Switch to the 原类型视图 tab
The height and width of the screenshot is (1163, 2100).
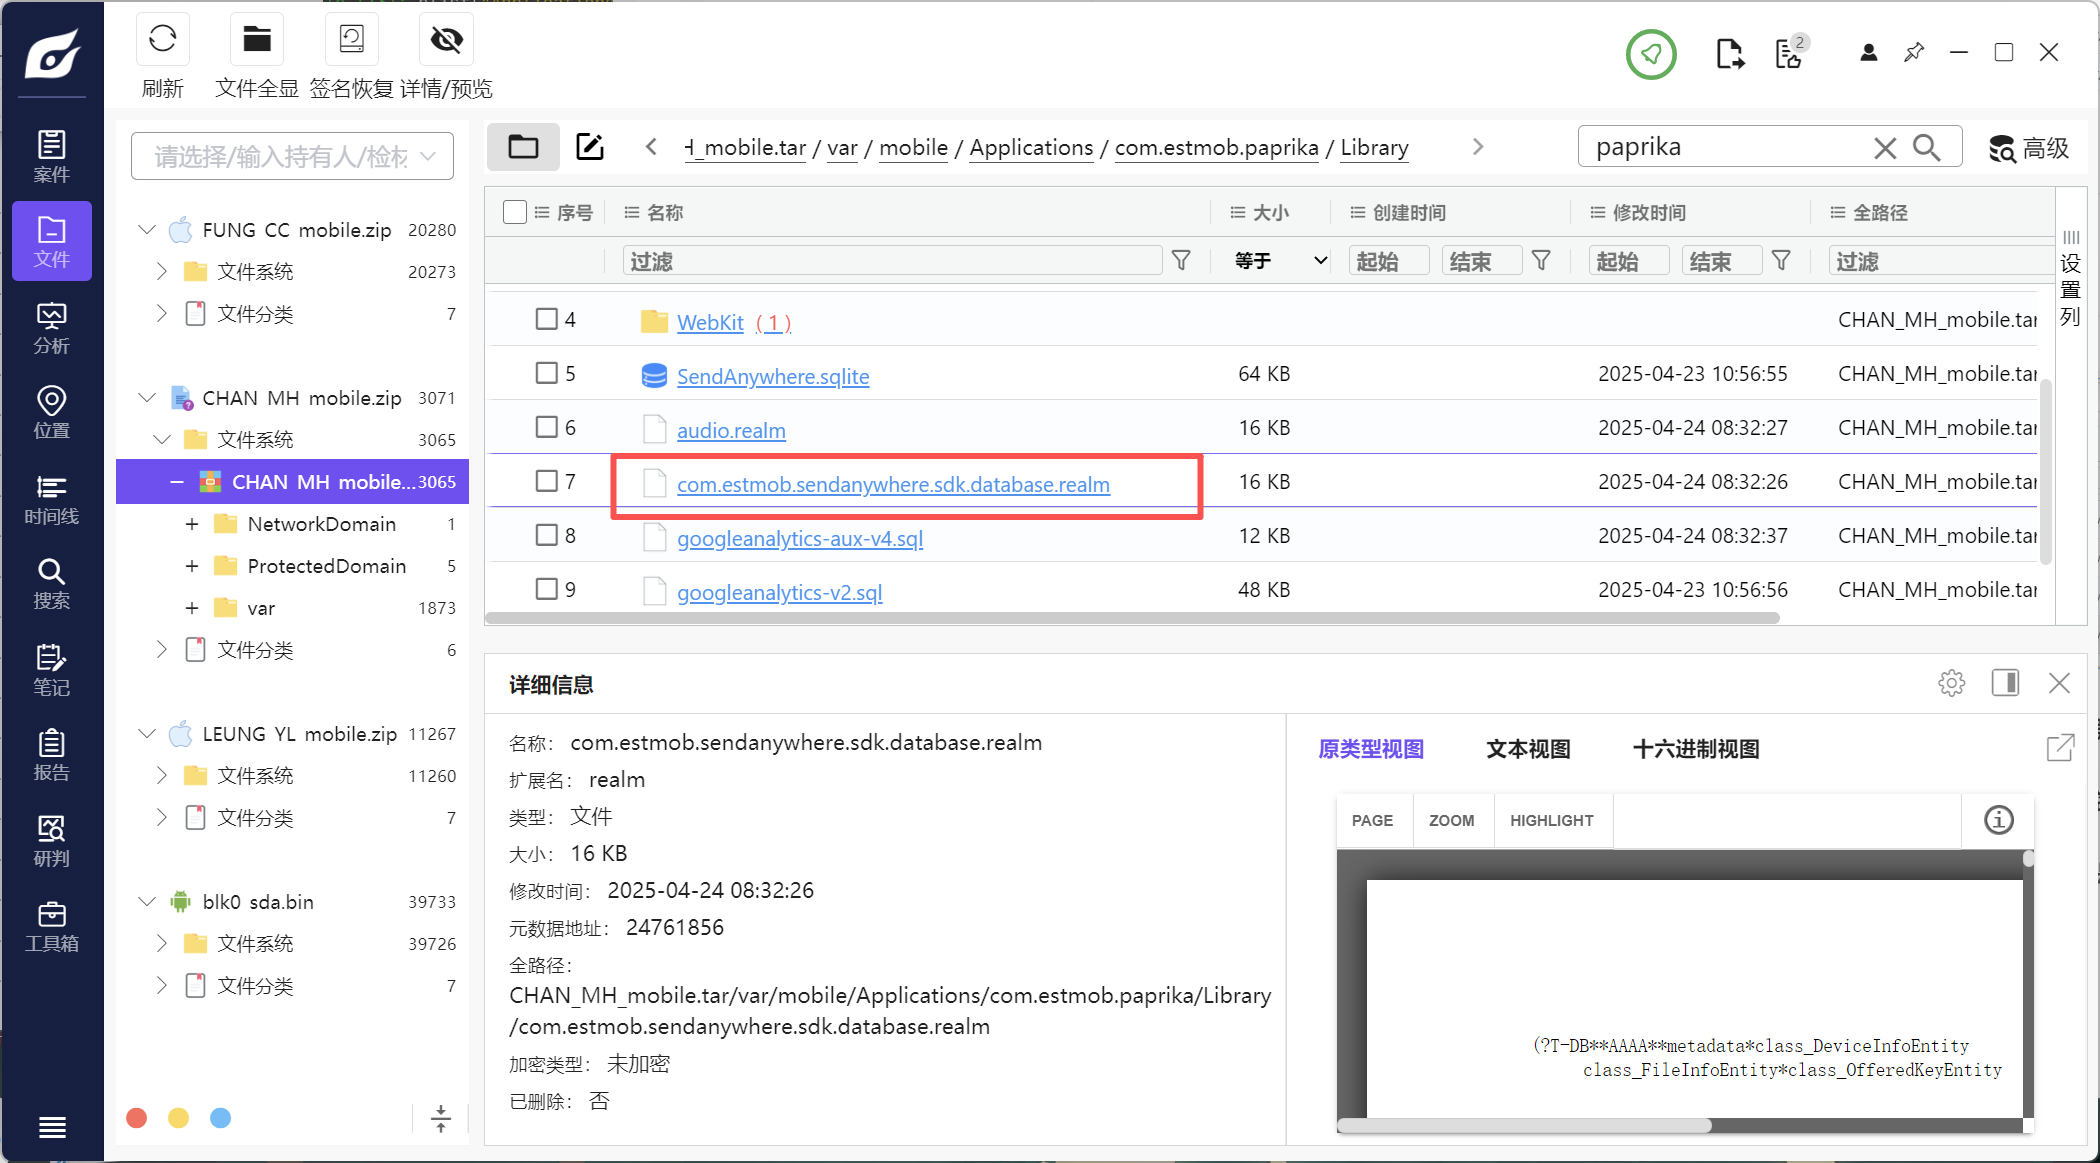coord(1371,749)
